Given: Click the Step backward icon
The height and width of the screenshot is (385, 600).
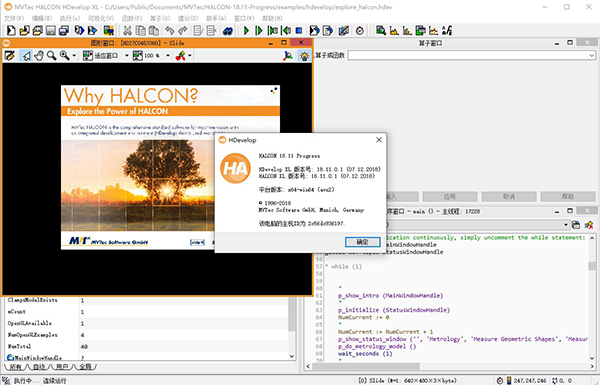Looking at the screenshot, I should pyautogui.click(x=286, y=30).
